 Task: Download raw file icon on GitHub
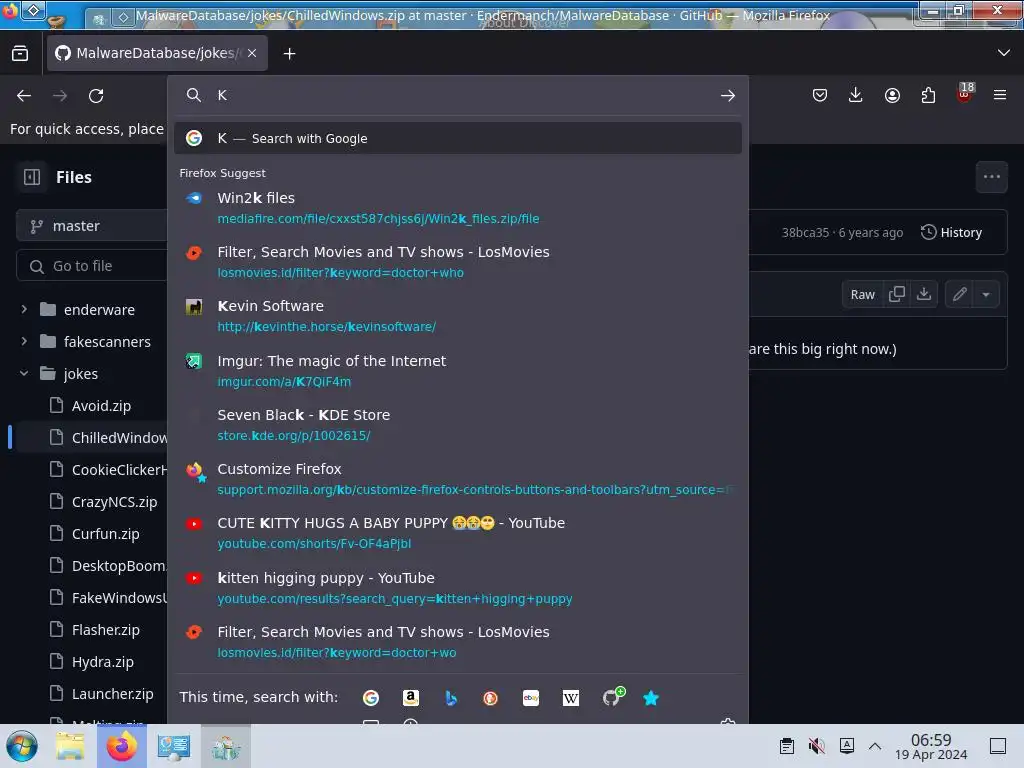pyautogui.click(x=923, y=294)
